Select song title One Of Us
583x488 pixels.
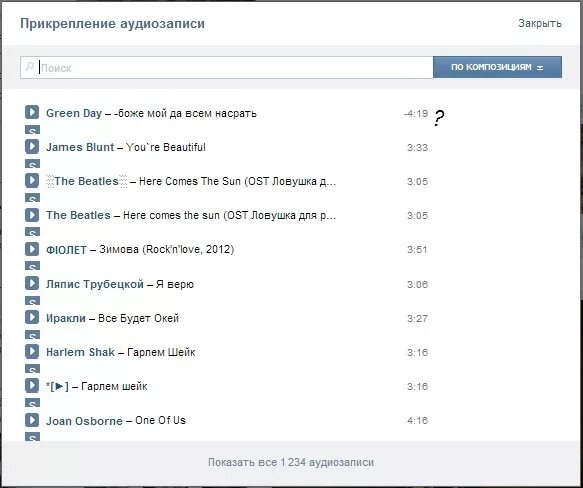point(160,420)
